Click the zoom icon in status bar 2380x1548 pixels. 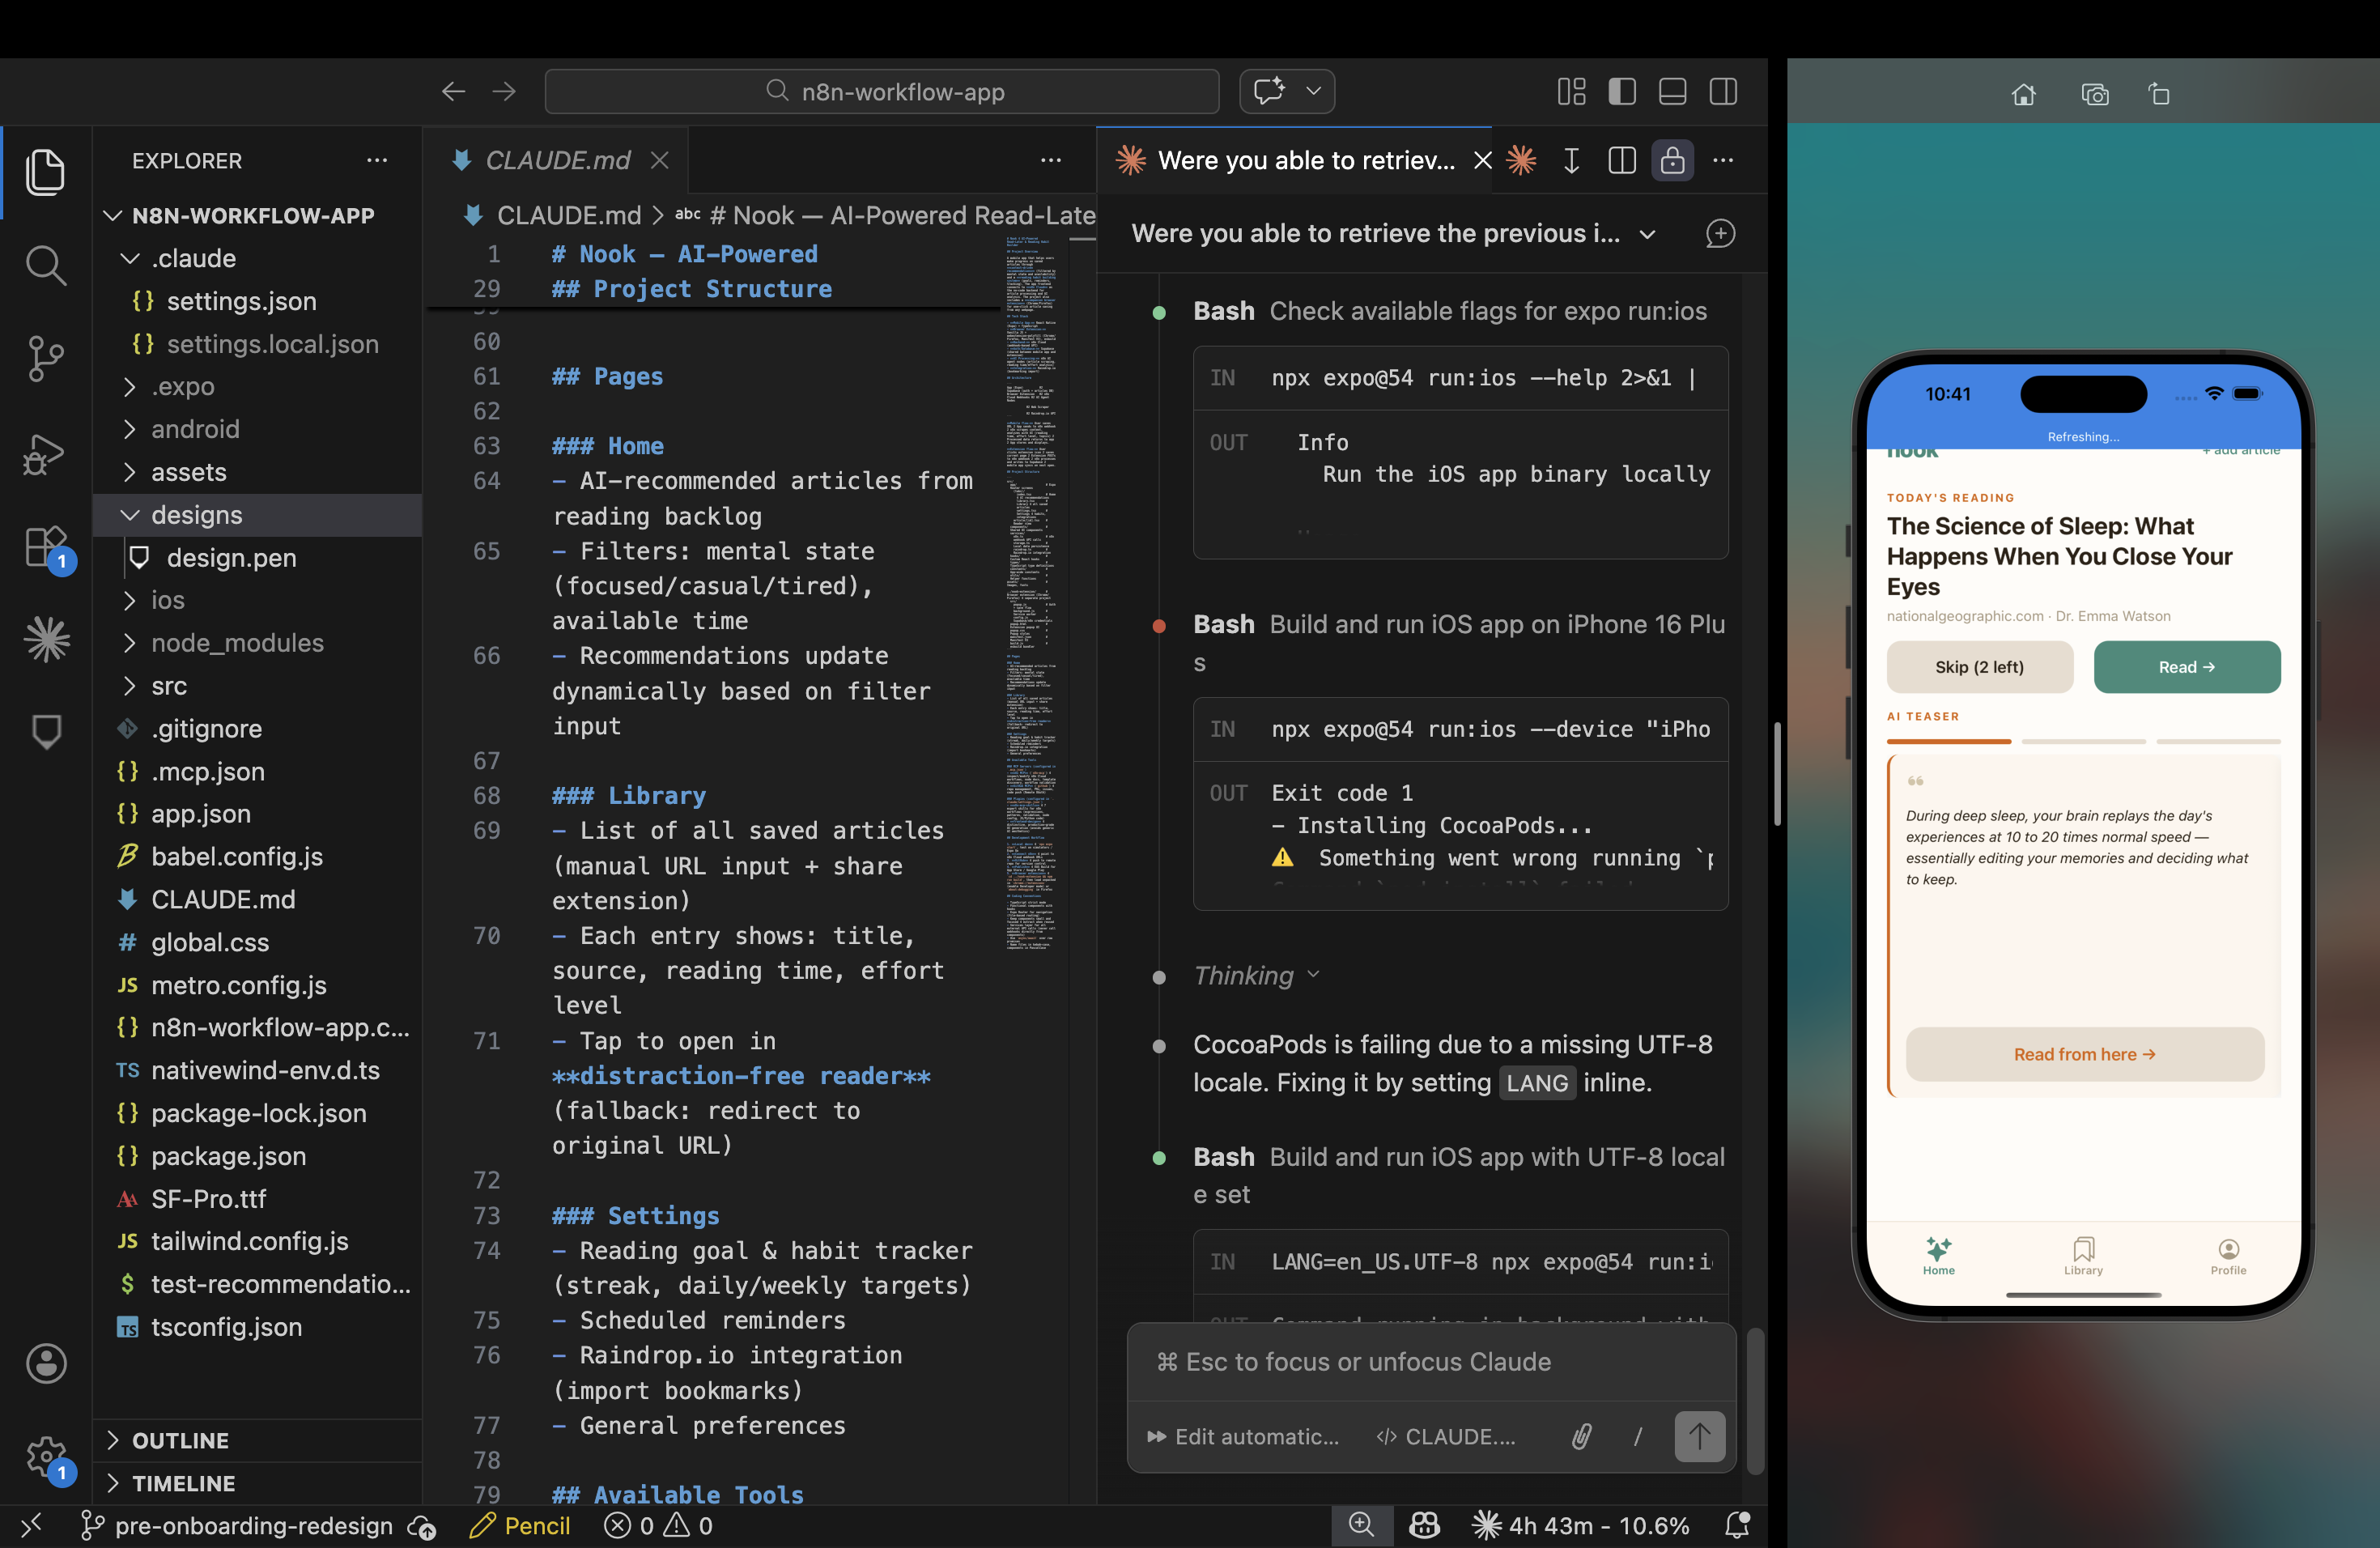point(1361,1526)
